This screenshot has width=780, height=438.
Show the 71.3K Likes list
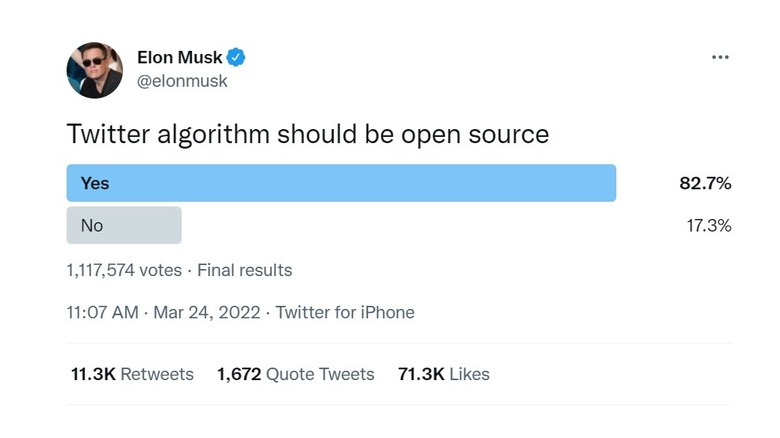443,374
